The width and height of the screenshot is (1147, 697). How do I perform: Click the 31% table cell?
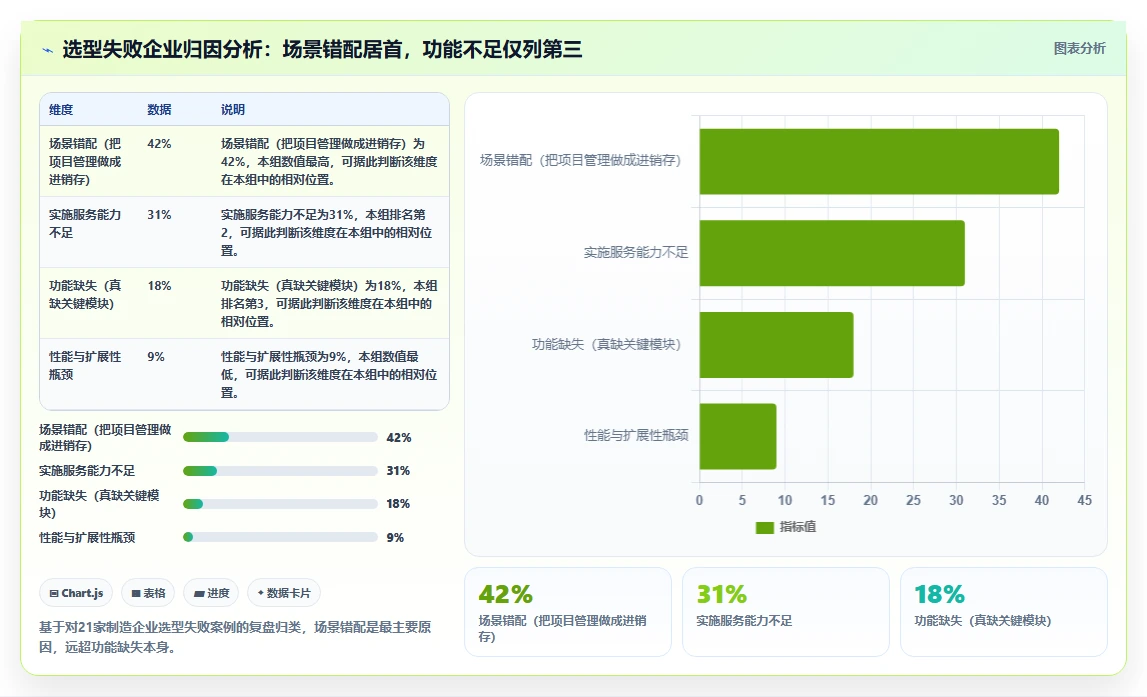[x=159, y=215]
